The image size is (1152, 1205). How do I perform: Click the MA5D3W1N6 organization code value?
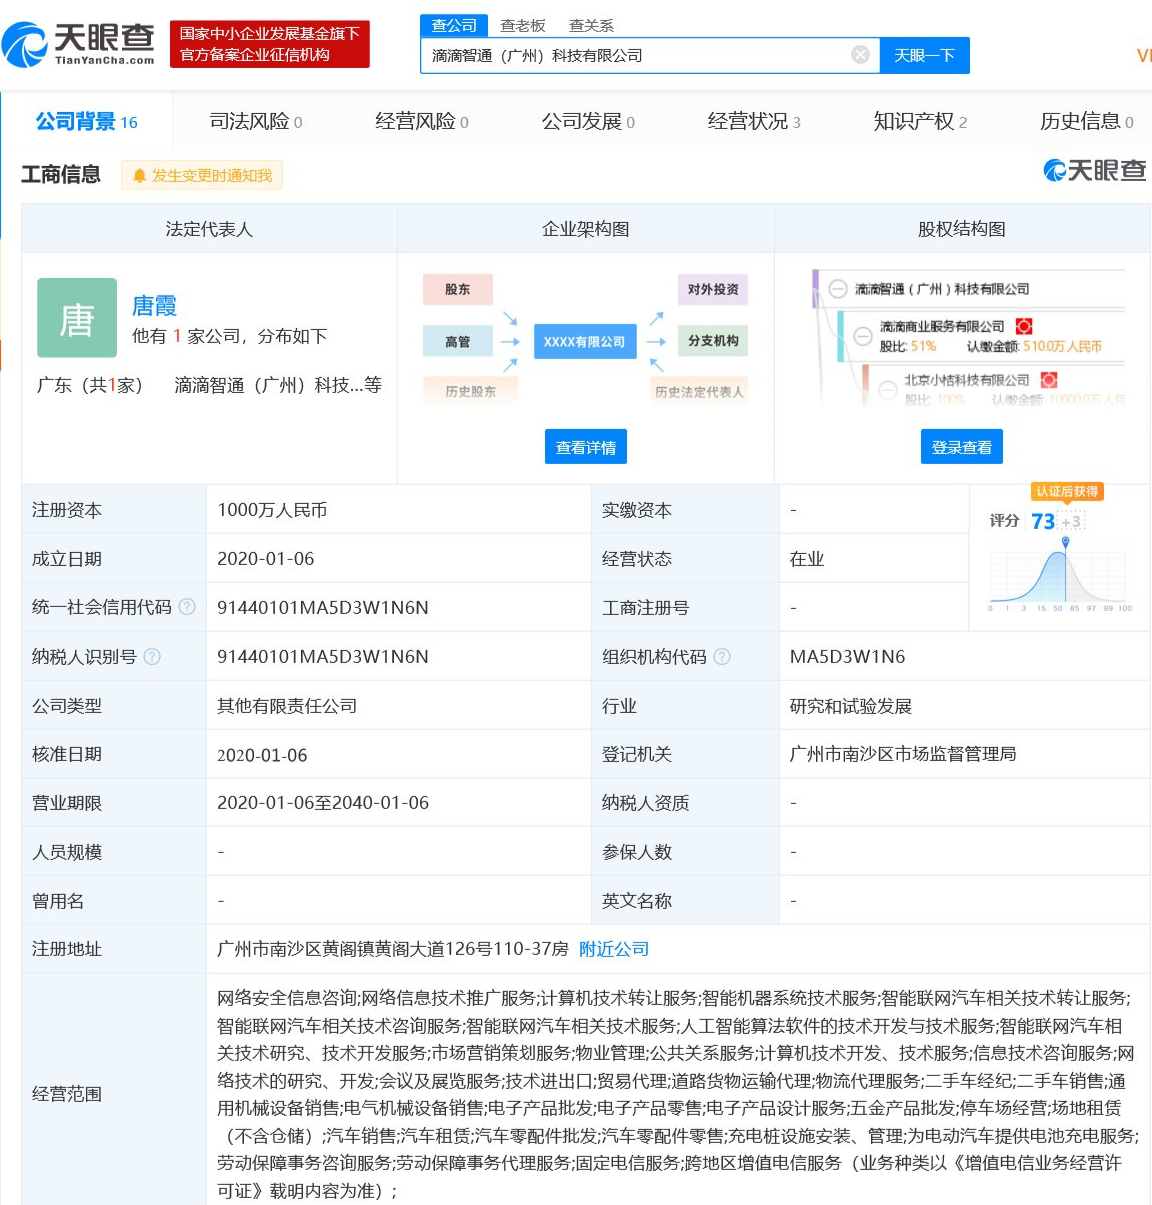pyautogui.click(x=847, y=656)
